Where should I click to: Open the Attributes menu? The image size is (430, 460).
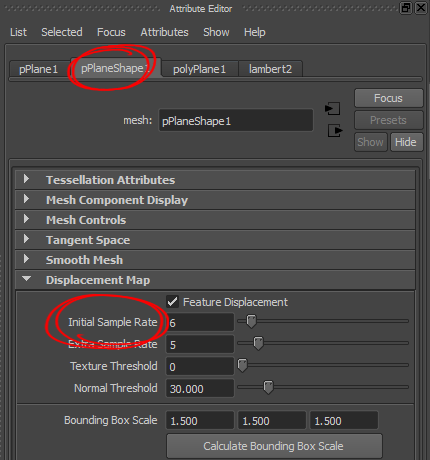pos(164,32)
